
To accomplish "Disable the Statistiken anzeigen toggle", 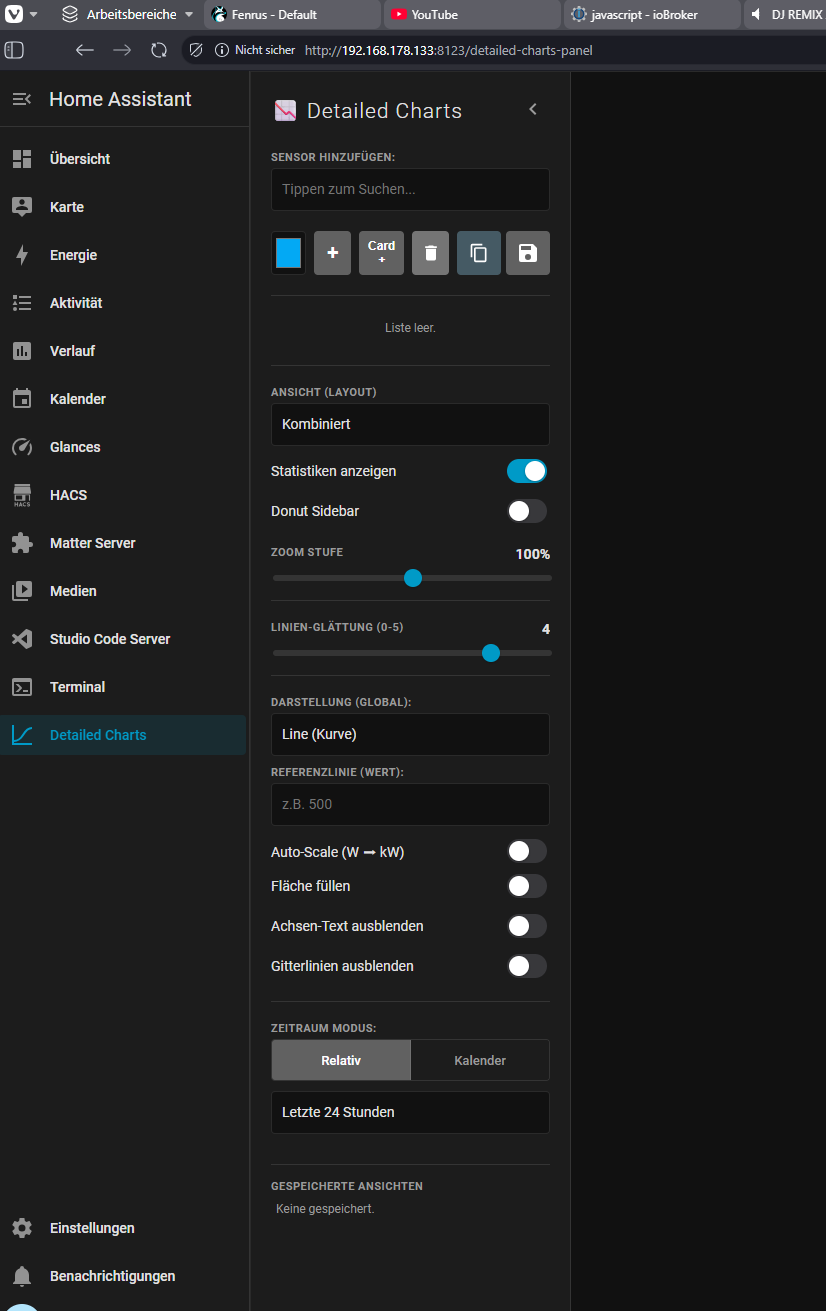I will point(527,471).
